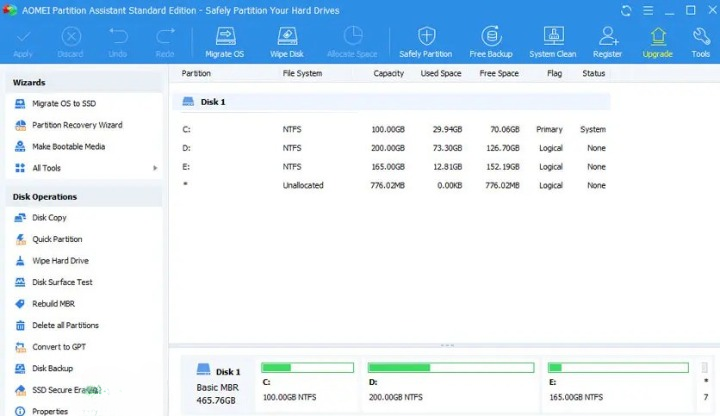Select SSD Secure Erase entry
This screenshot has width=720, height=416.
pyautogui.click(x=64, y=390)
